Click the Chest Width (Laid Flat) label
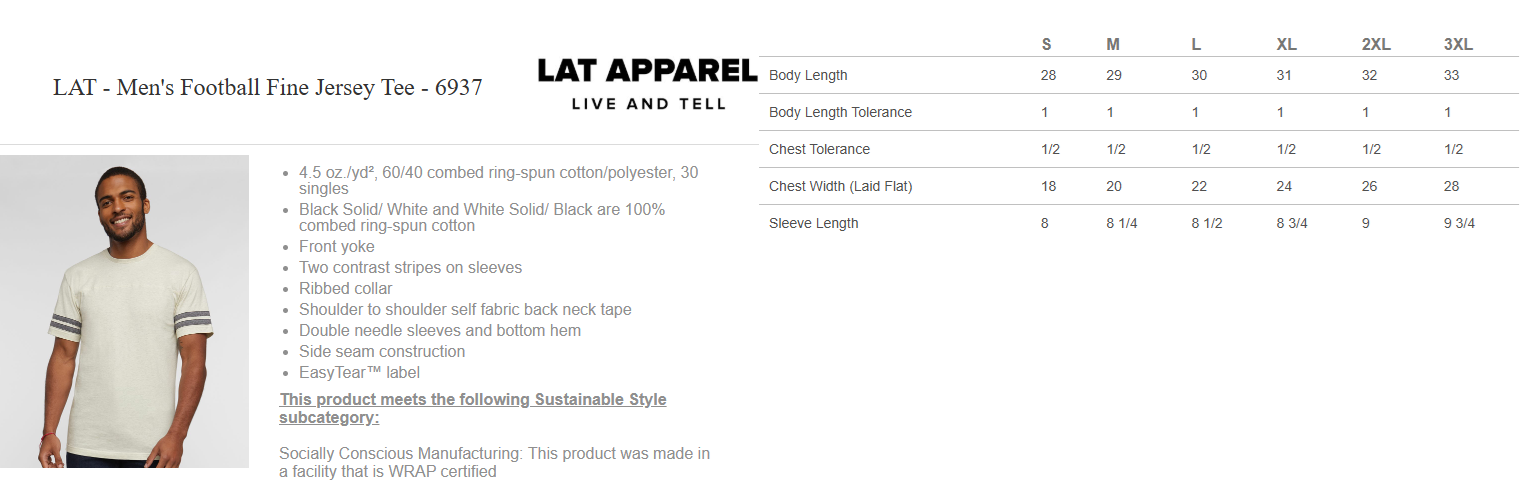Screen dimensions: 1536x496 coord(840,186)
